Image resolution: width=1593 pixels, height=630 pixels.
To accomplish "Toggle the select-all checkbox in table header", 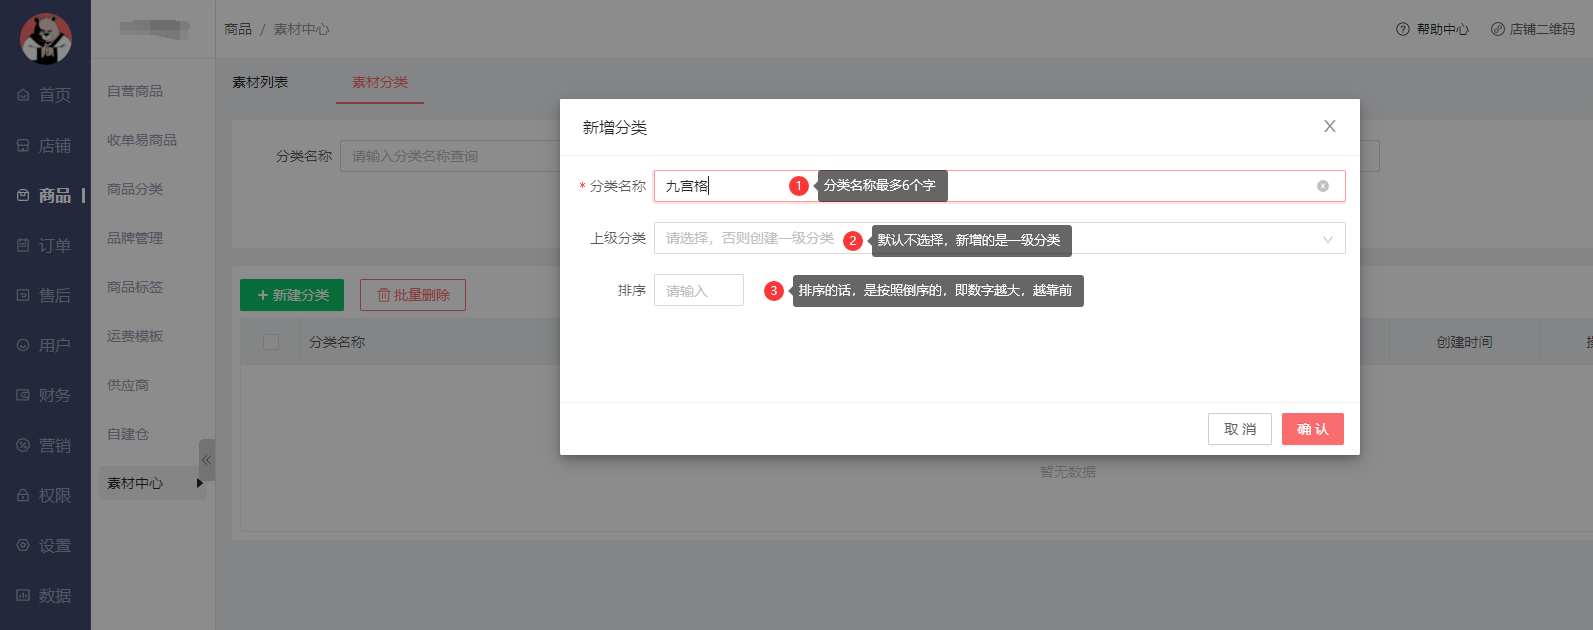I will (270, 342).
